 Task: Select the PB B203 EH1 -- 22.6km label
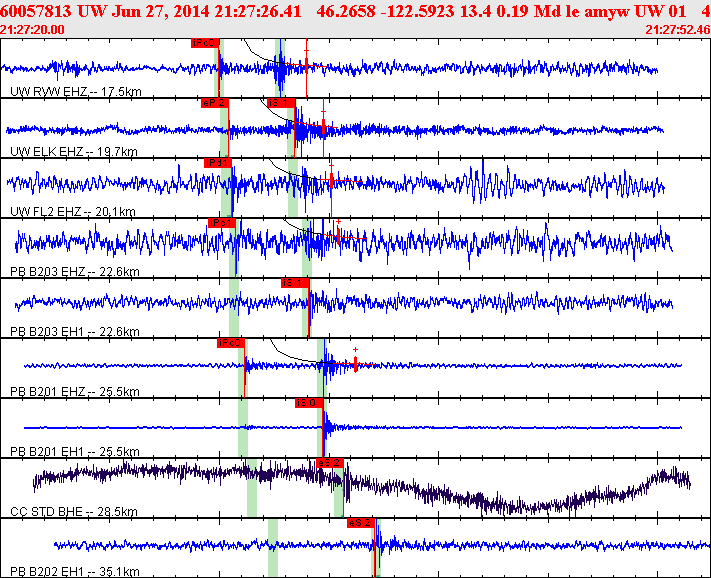[74, 332]
